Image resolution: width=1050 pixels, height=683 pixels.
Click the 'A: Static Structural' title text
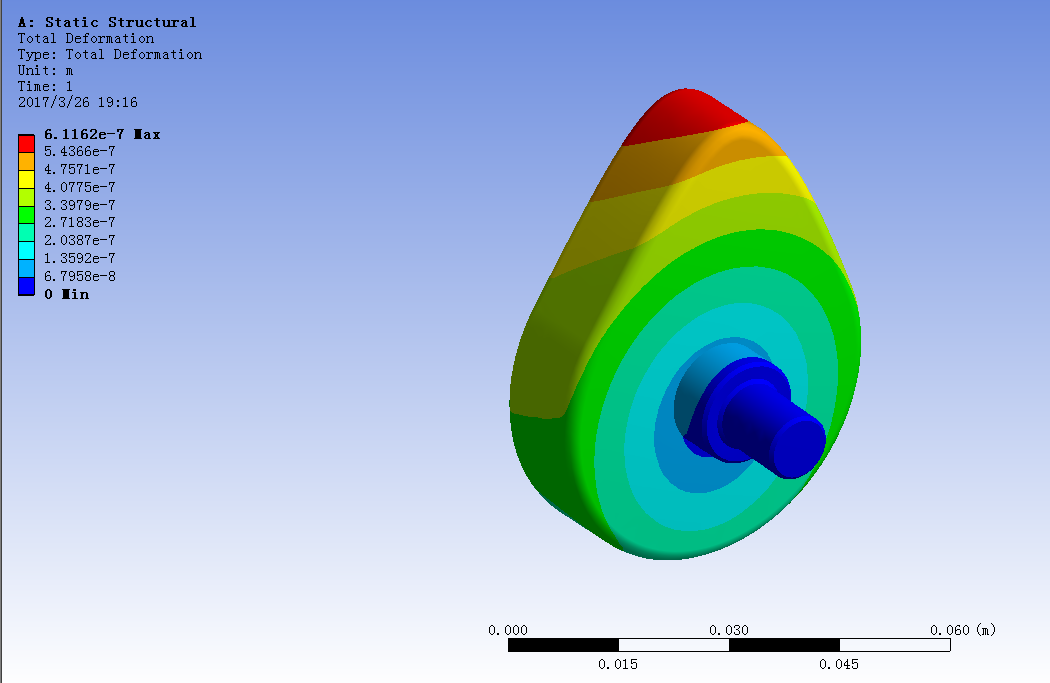pos(107,22)
